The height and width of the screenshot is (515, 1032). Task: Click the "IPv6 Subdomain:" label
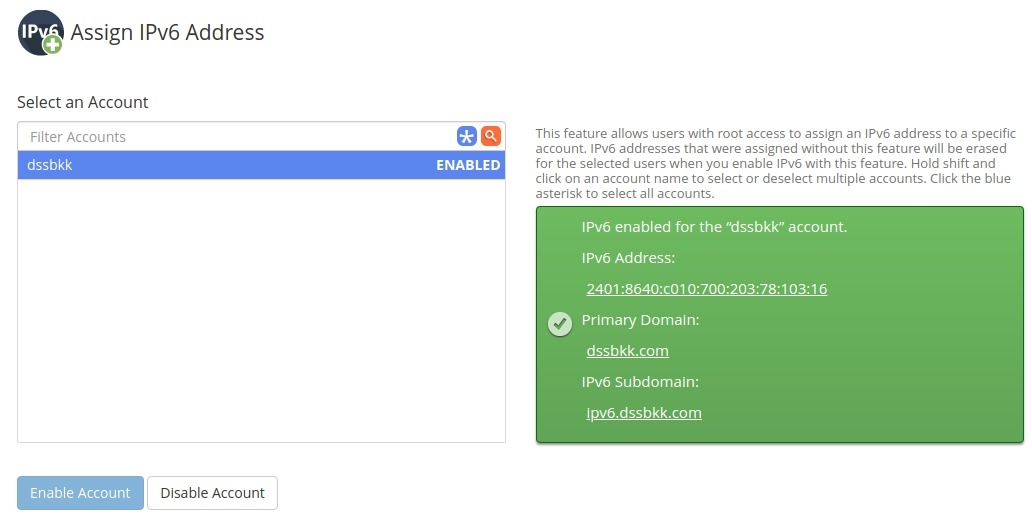click(x=640, y=381)
